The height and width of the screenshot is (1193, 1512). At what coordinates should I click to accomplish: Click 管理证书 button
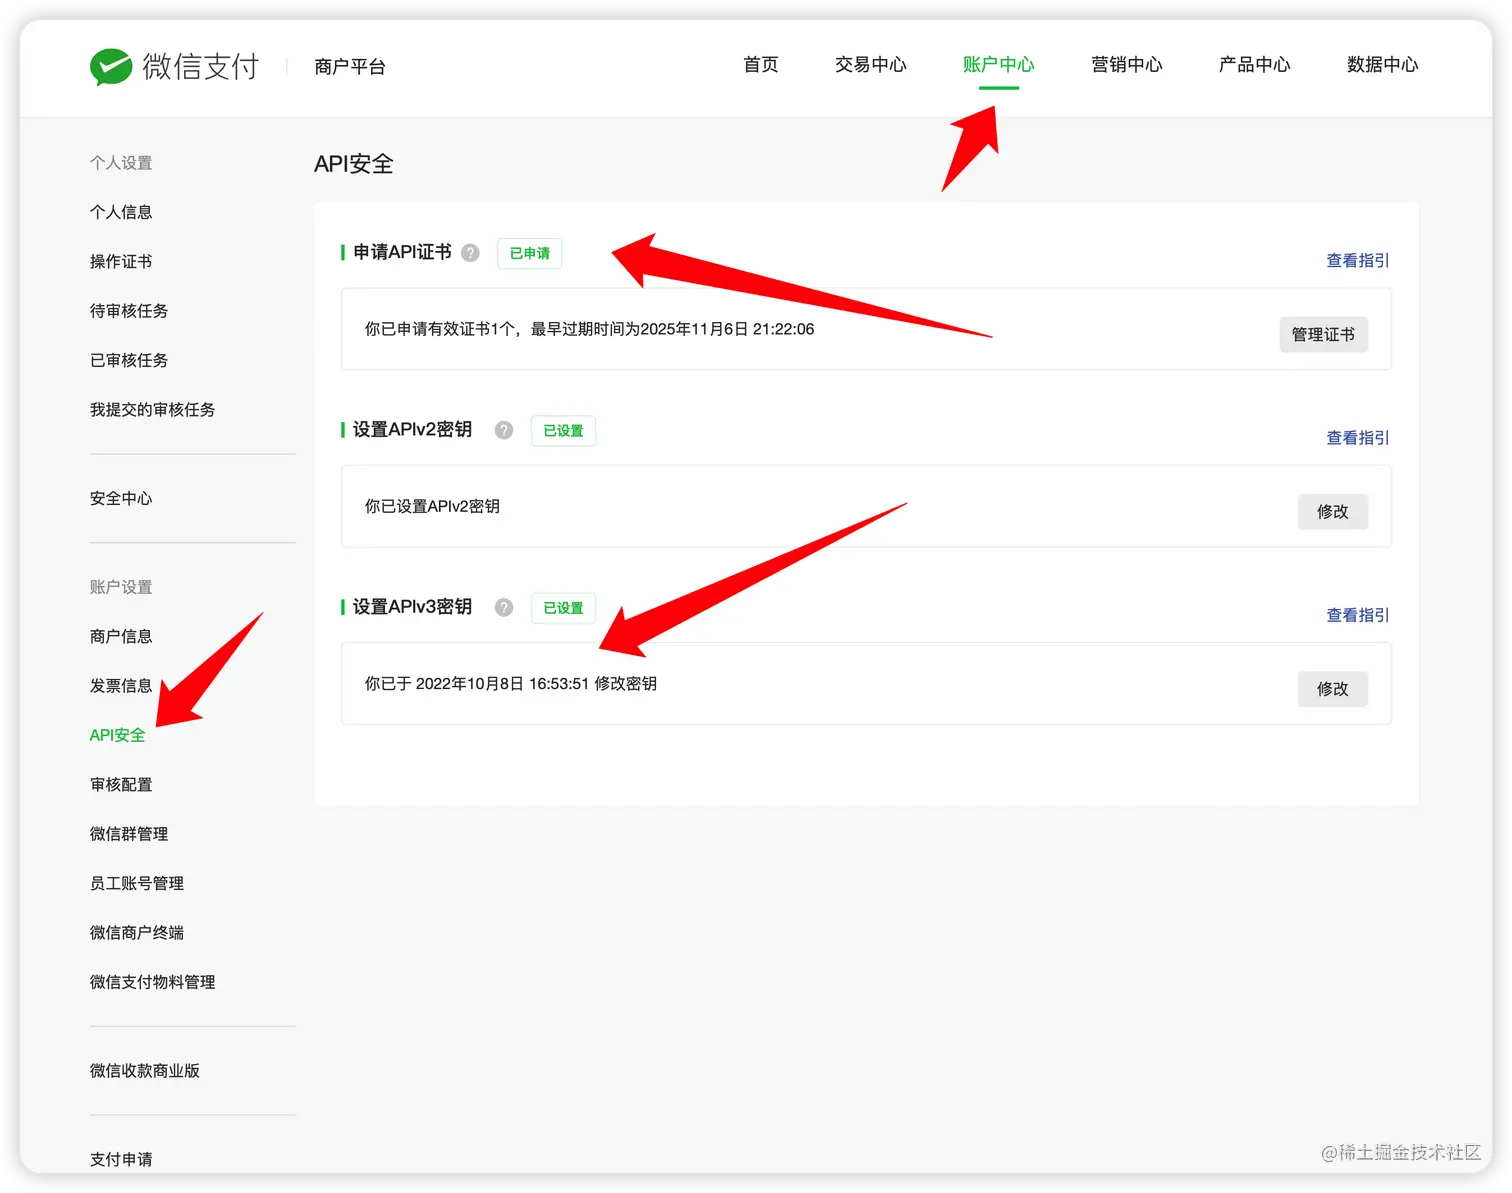pyautogui.click(x=1323, y=334)
